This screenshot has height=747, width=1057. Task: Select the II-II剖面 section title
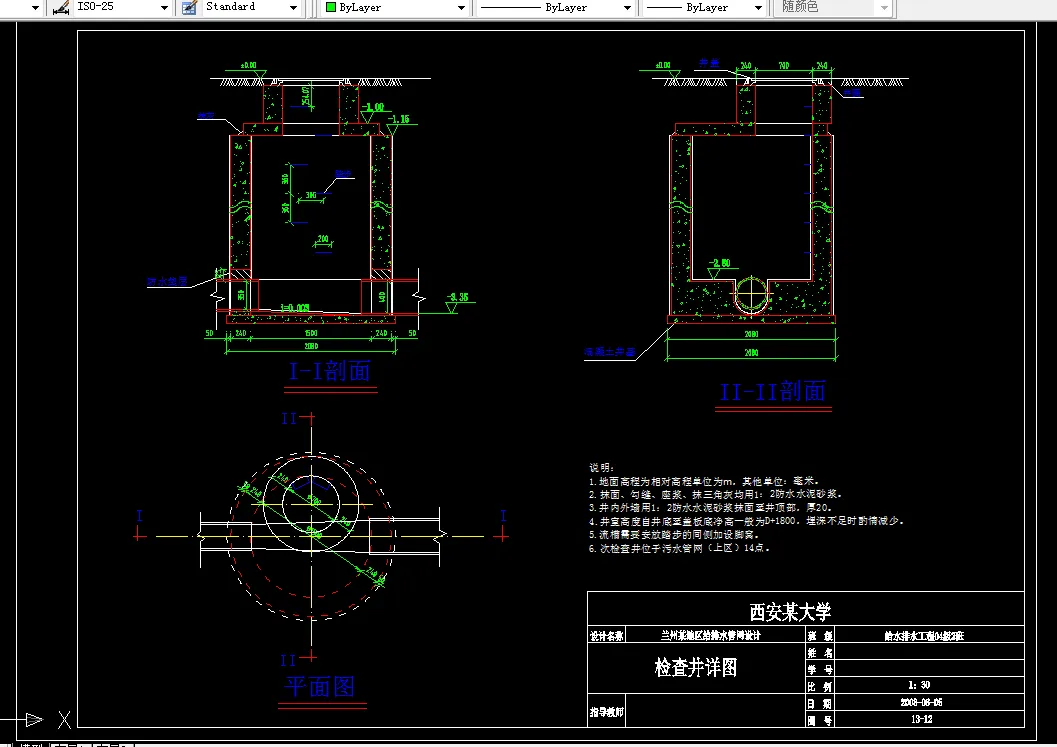point(773,391)
